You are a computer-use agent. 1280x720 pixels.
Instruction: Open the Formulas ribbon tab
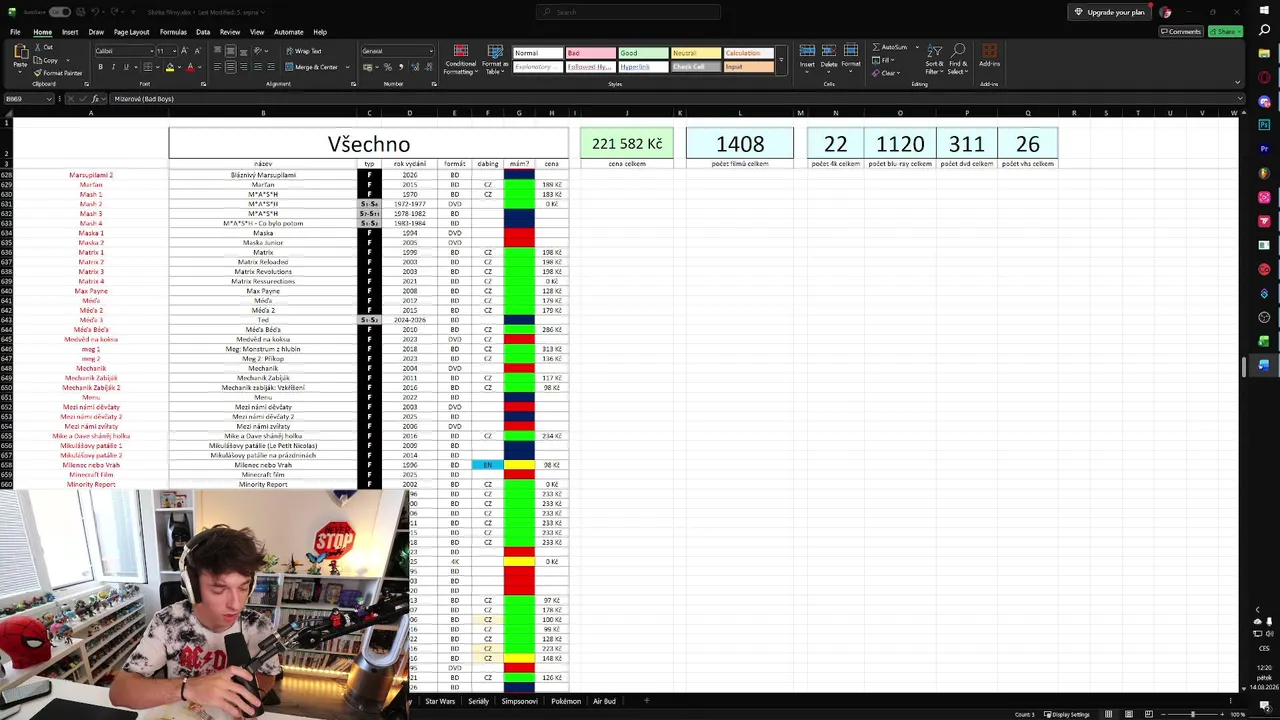(x=173, y=32)
